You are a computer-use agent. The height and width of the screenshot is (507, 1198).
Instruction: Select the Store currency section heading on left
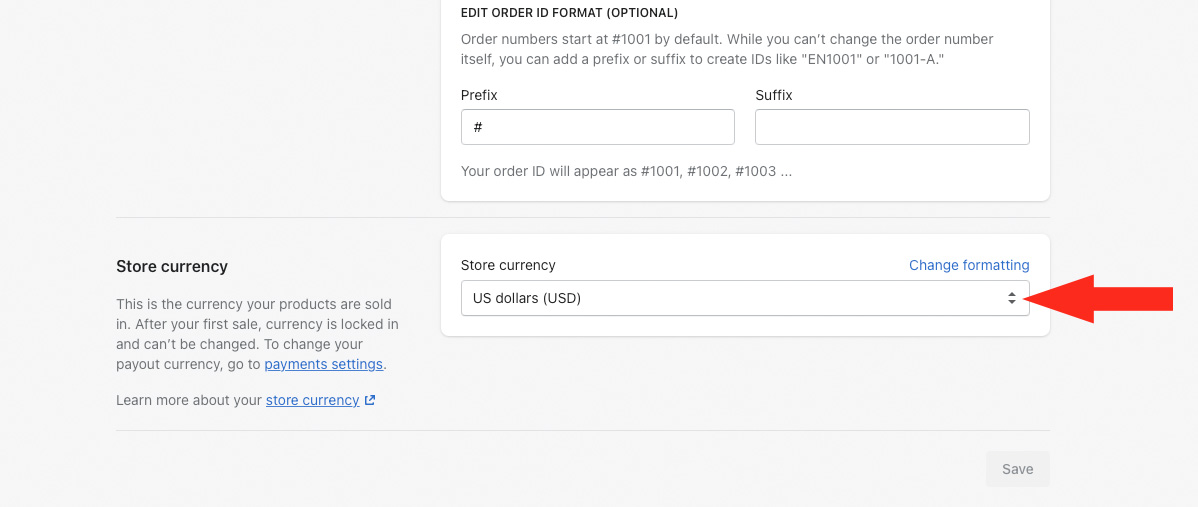coord(172,266)
